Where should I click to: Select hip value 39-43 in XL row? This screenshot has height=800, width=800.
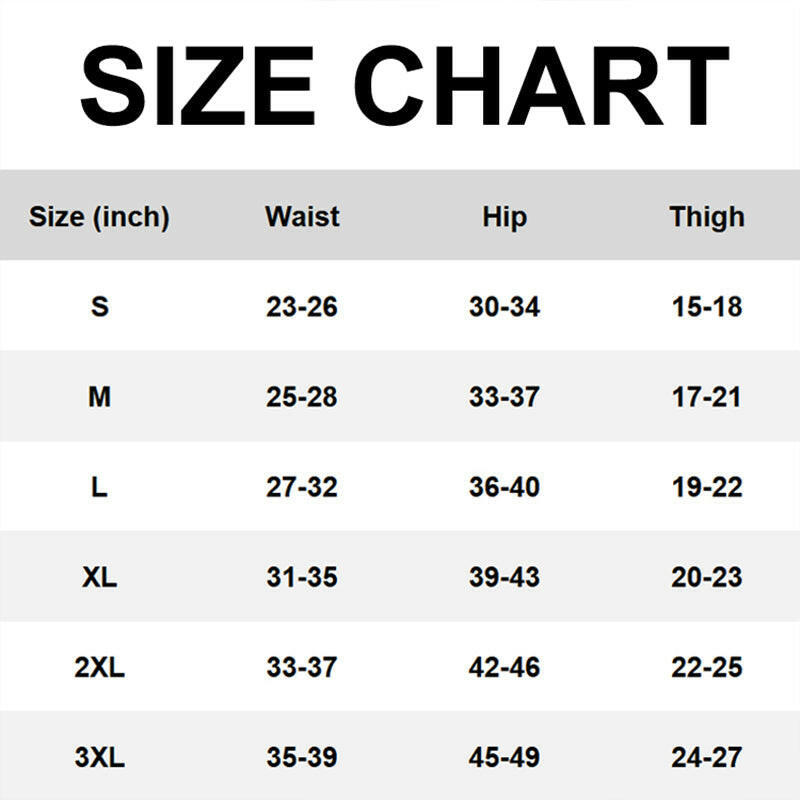coord(504,577)
